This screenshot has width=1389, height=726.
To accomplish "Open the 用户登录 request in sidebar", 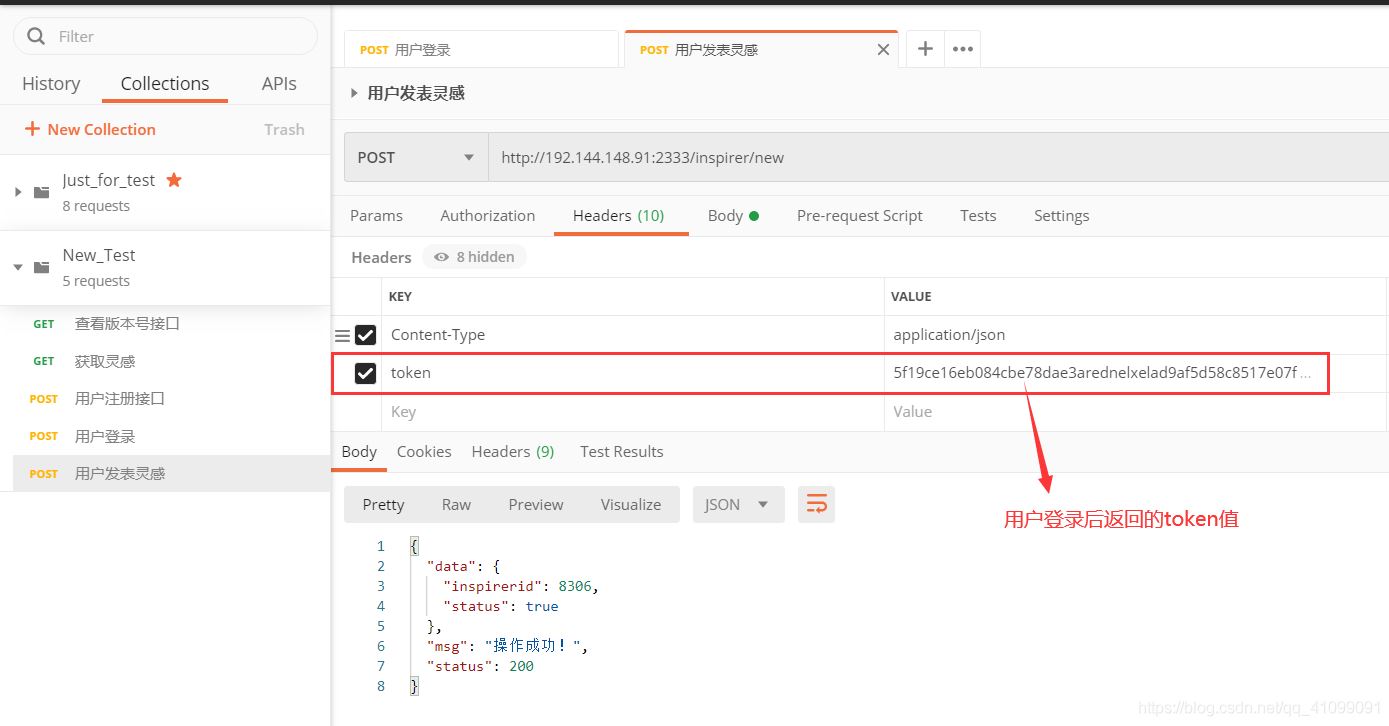I will coord(171,436).
